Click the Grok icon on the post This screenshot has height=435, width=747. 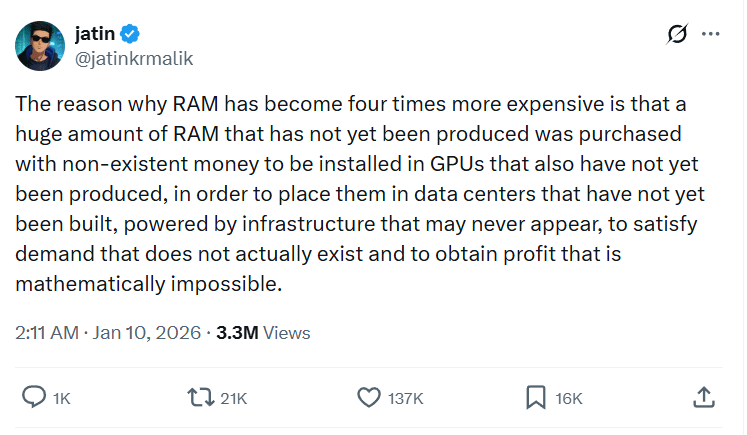pyautogui.click(x=677, y=34)
